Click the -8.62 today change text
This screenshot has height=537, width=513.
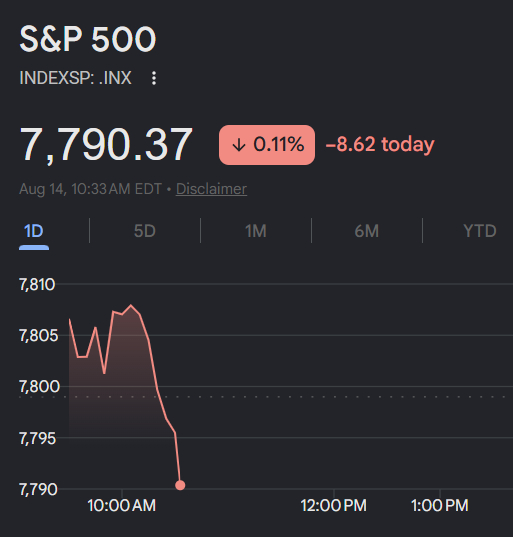point(380,144)
